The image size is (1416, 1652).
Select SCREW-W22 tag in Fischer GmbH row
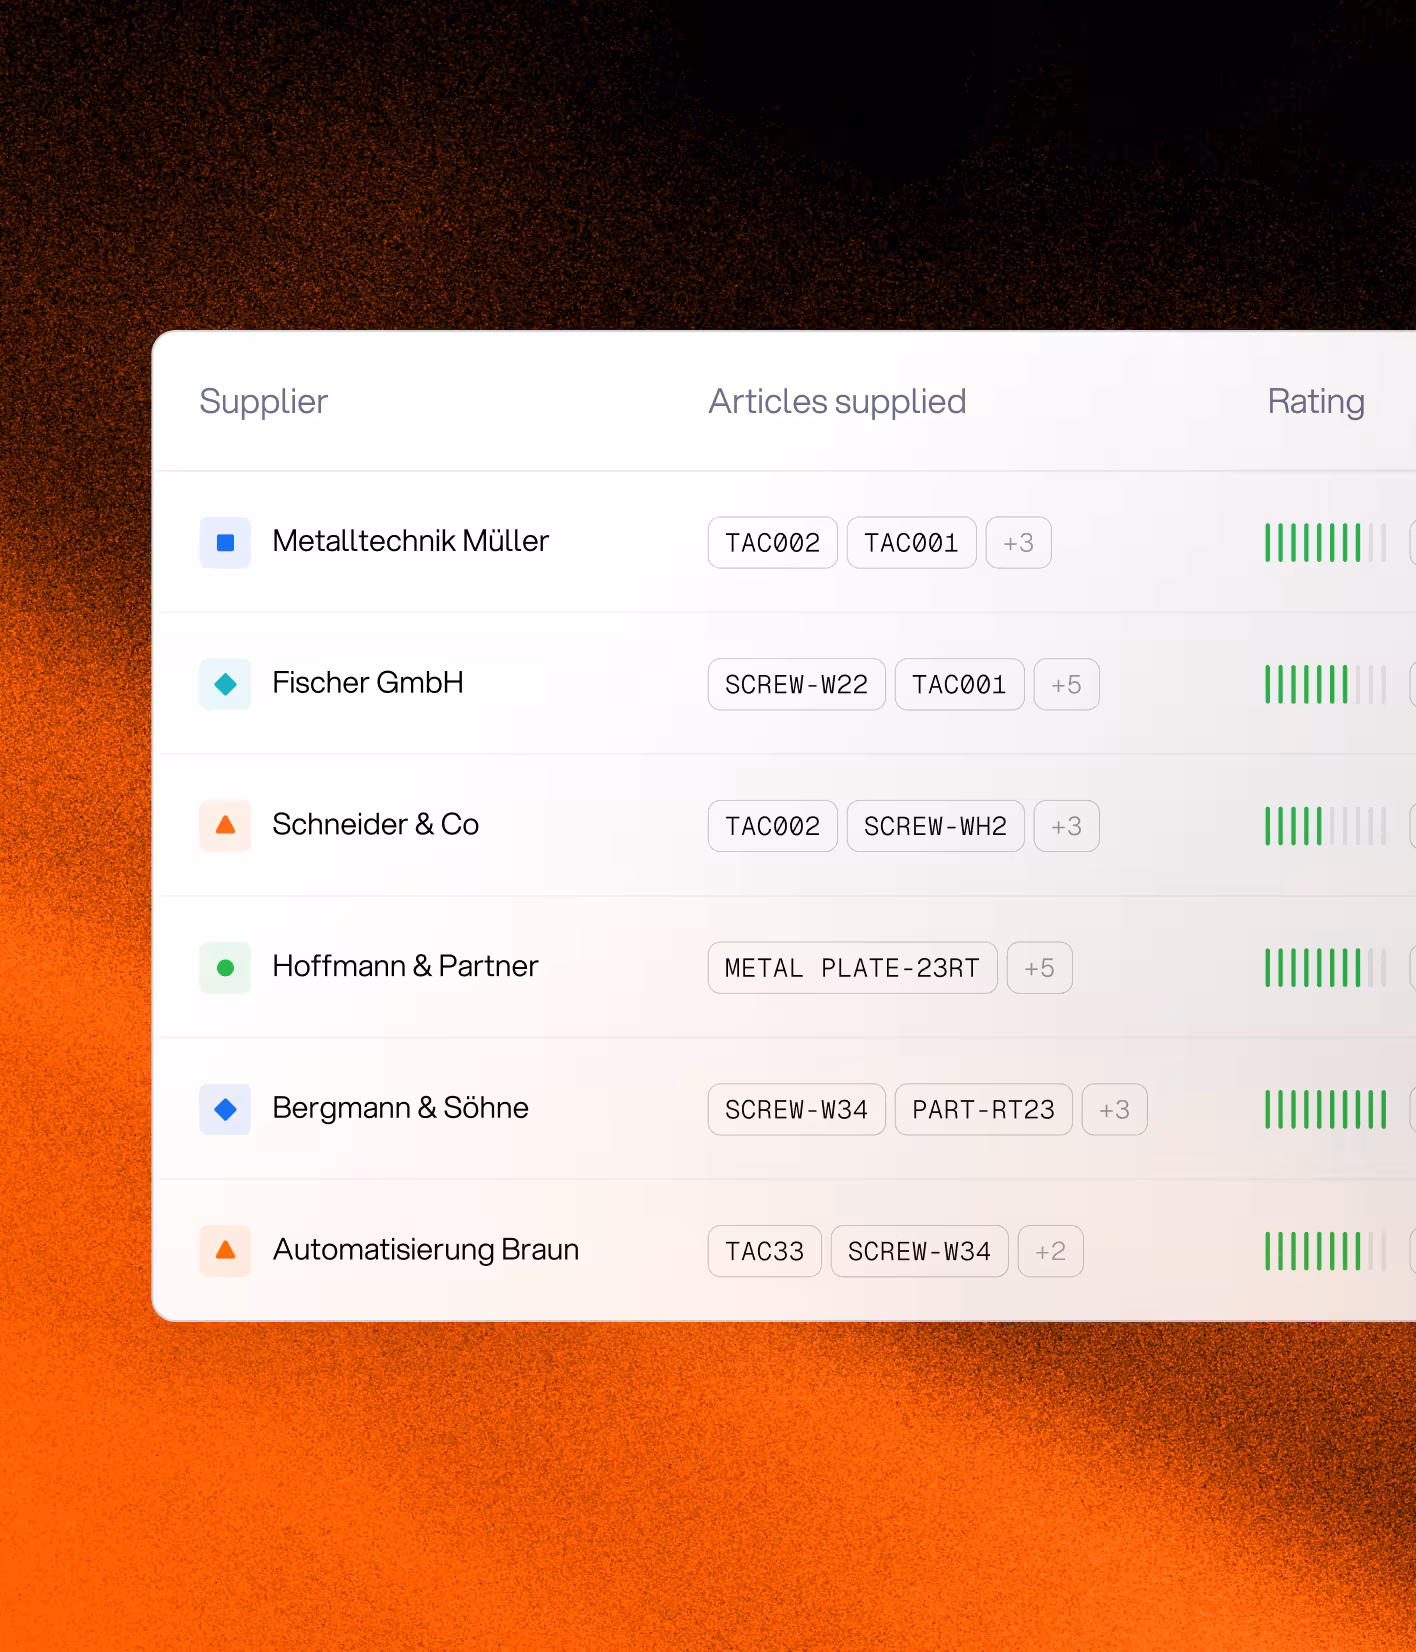pyautogui.click(x=797, y=684)
